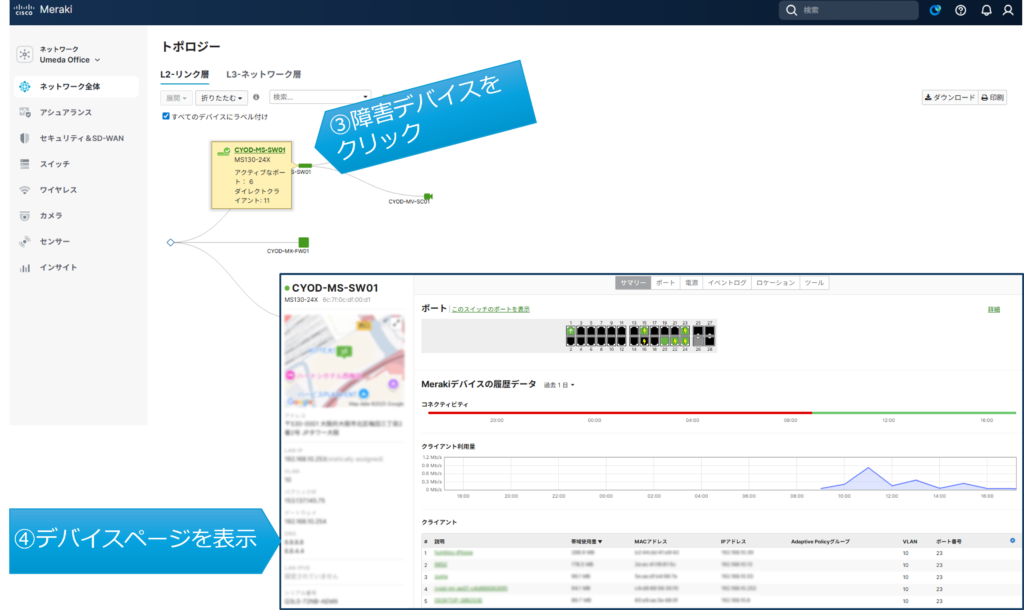Click the Insight bar chart sidebar icon
The image size is (1024, 610).
pos(25,268)
